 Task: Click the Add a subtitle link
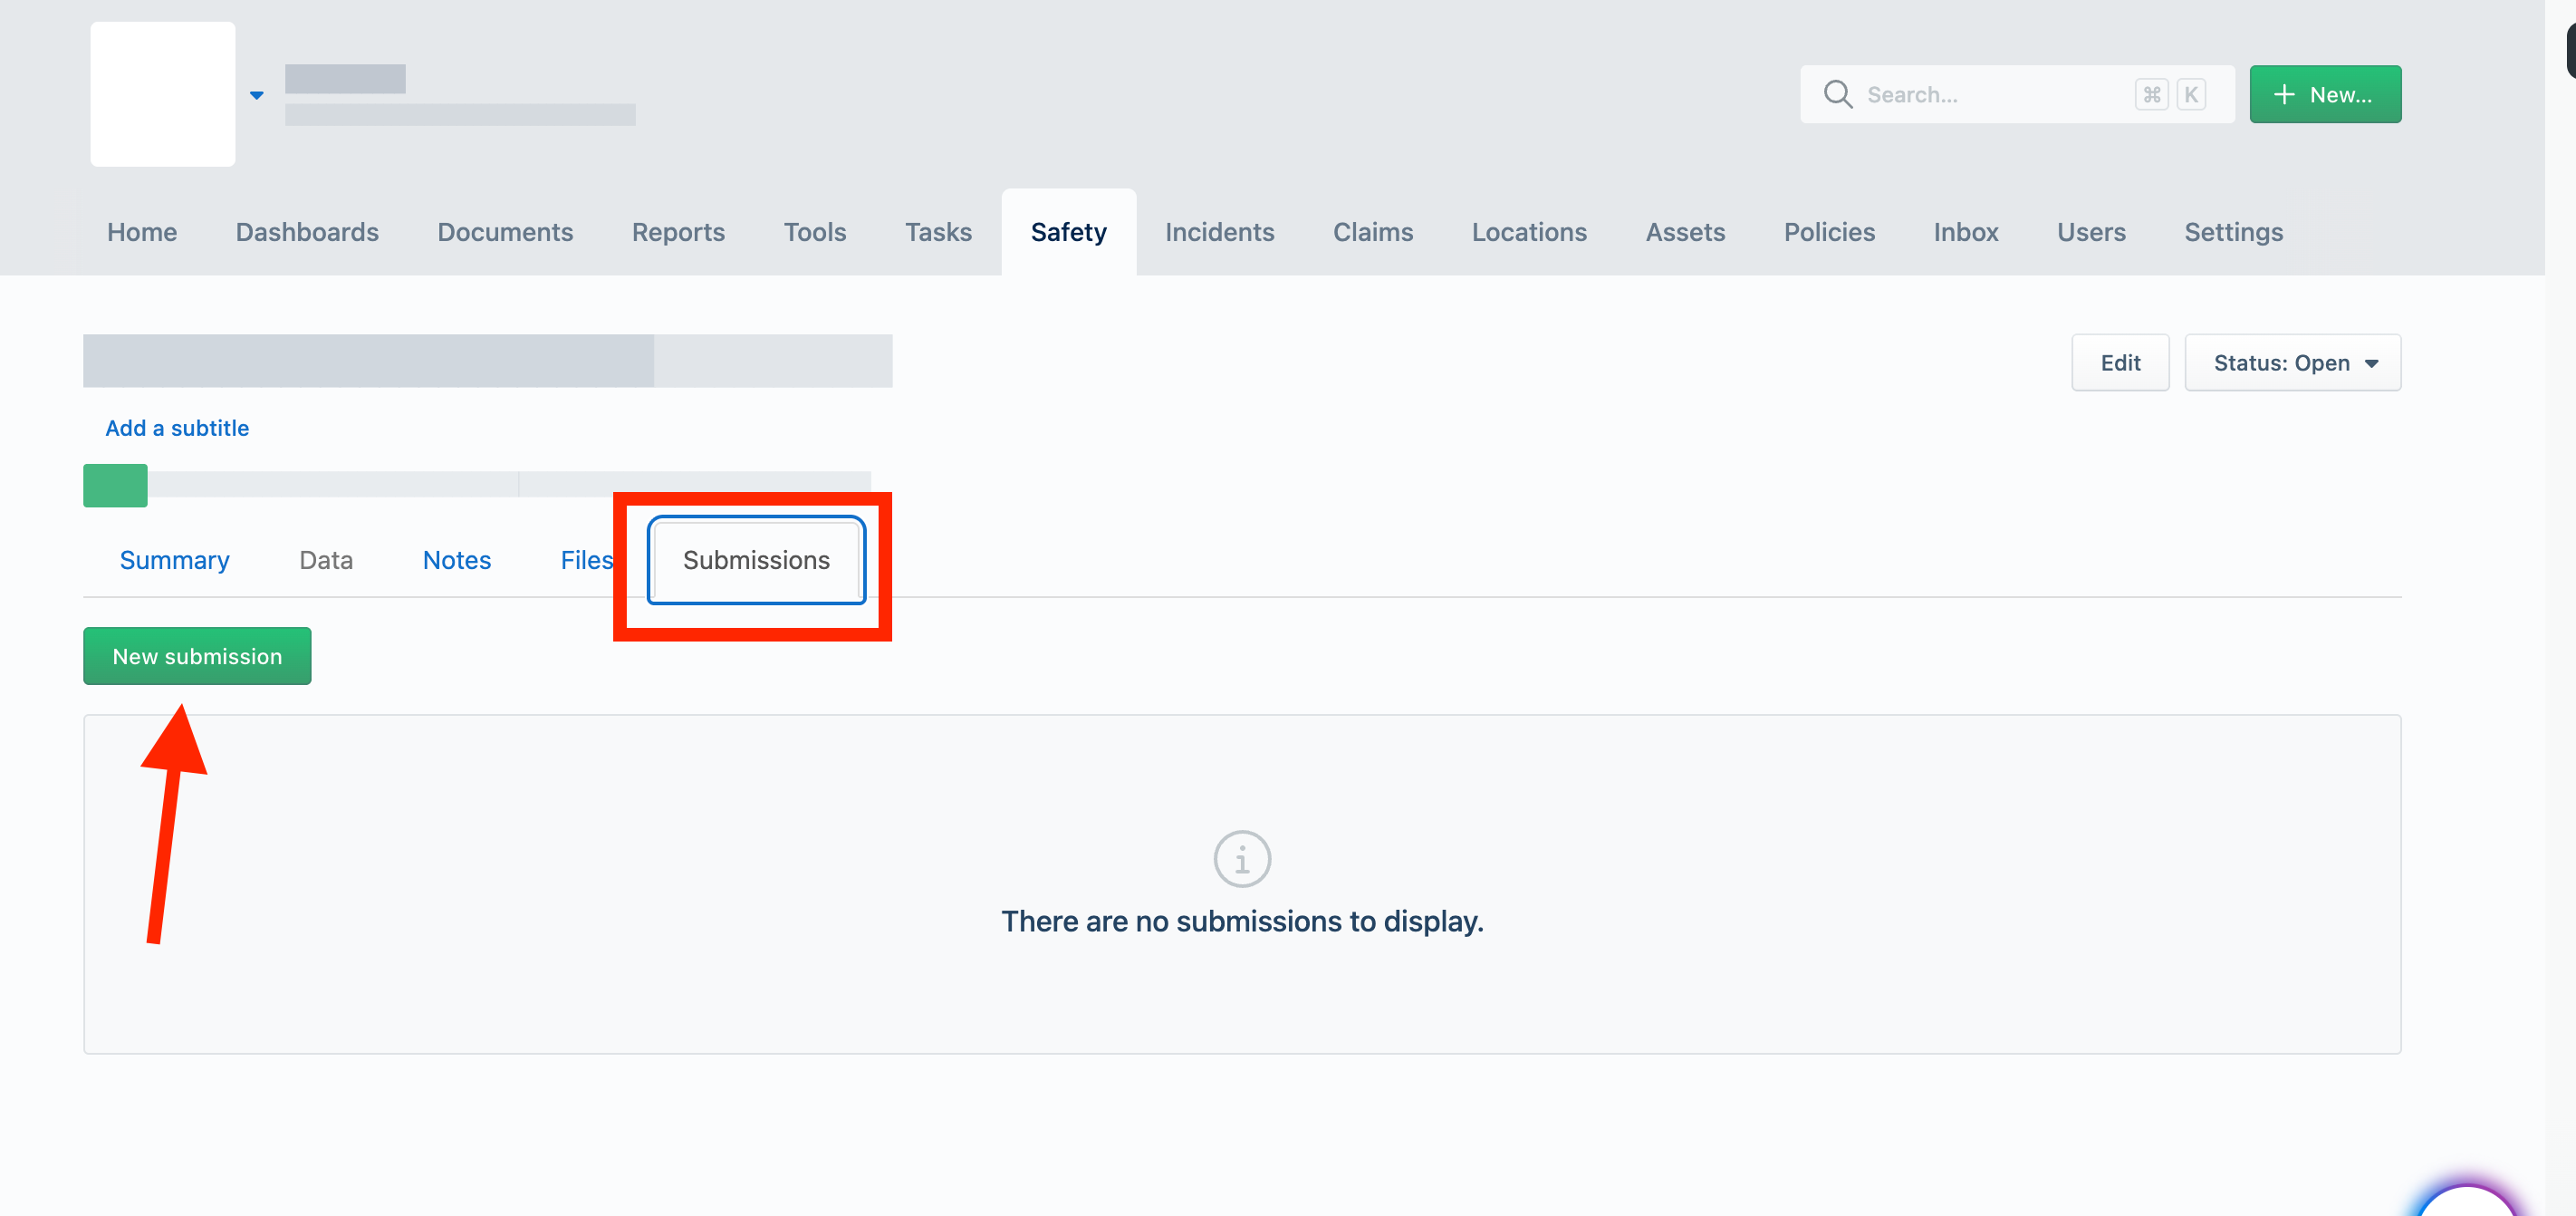click(x=177, y=428)
